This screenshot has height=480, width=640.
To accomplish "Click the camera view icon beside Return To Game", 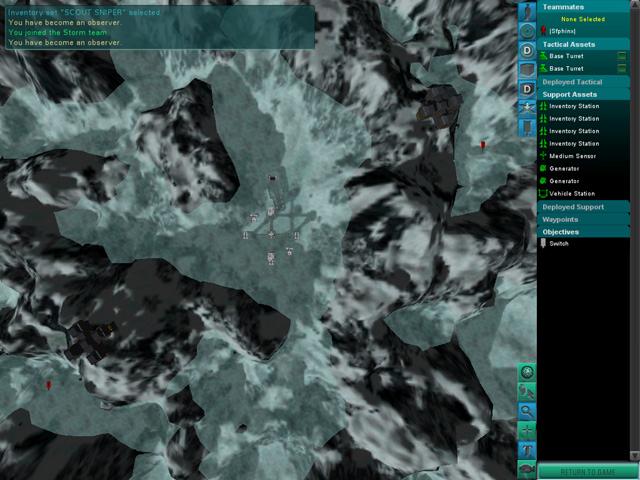I will coord(527,469).
